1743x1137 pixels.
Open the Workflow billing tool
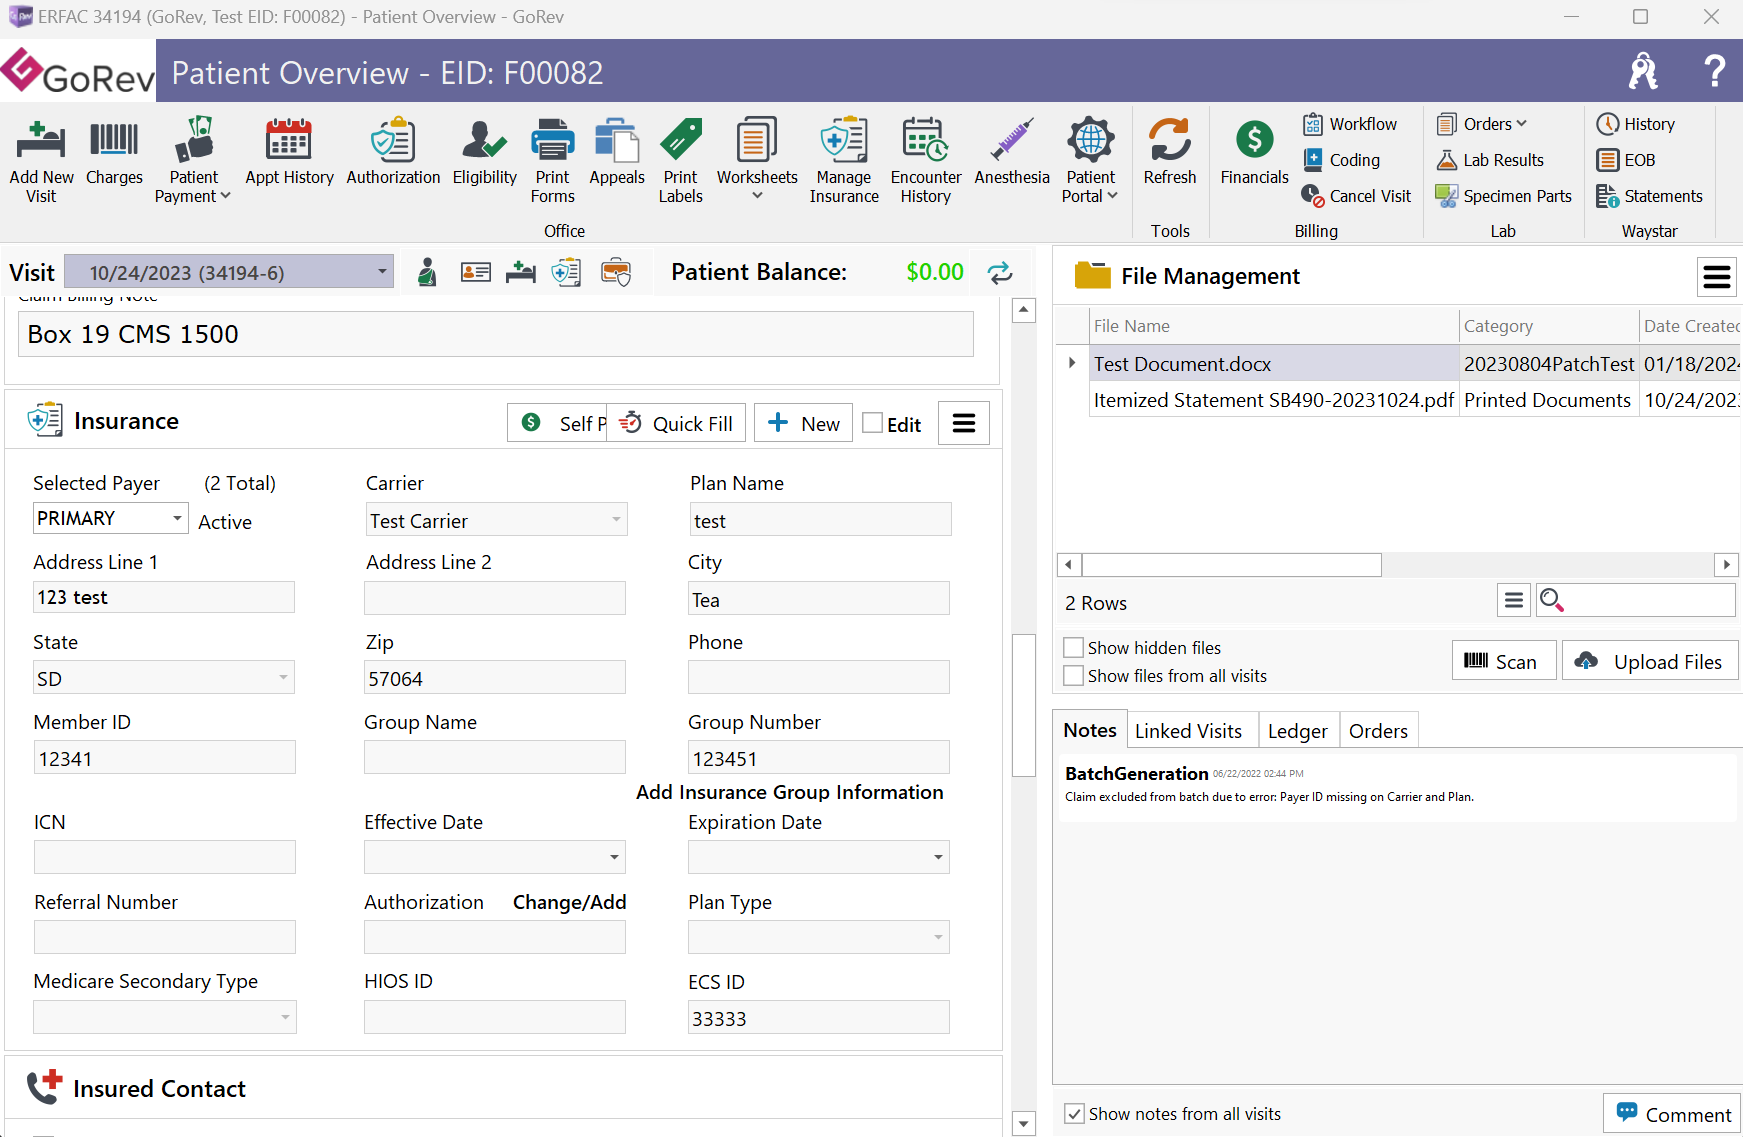point(1350,124)
